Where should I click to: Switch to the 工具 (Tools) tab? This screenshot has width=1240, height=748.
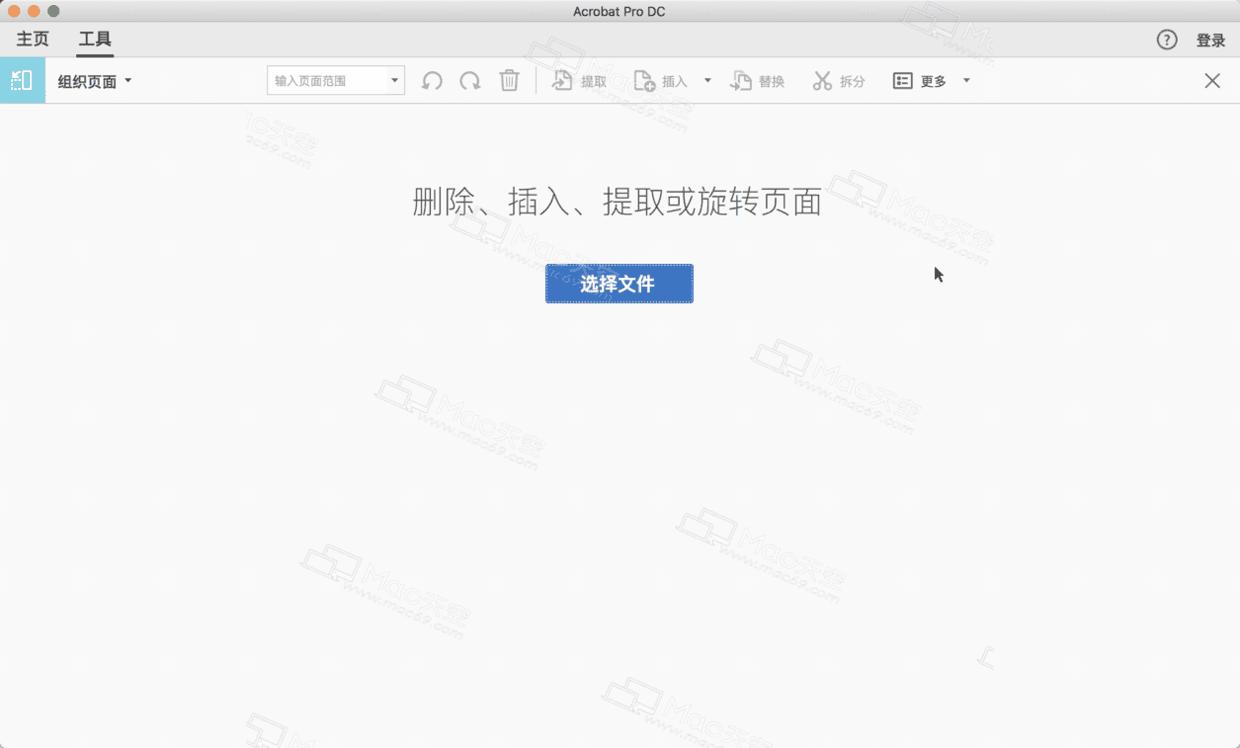point(94,39)
